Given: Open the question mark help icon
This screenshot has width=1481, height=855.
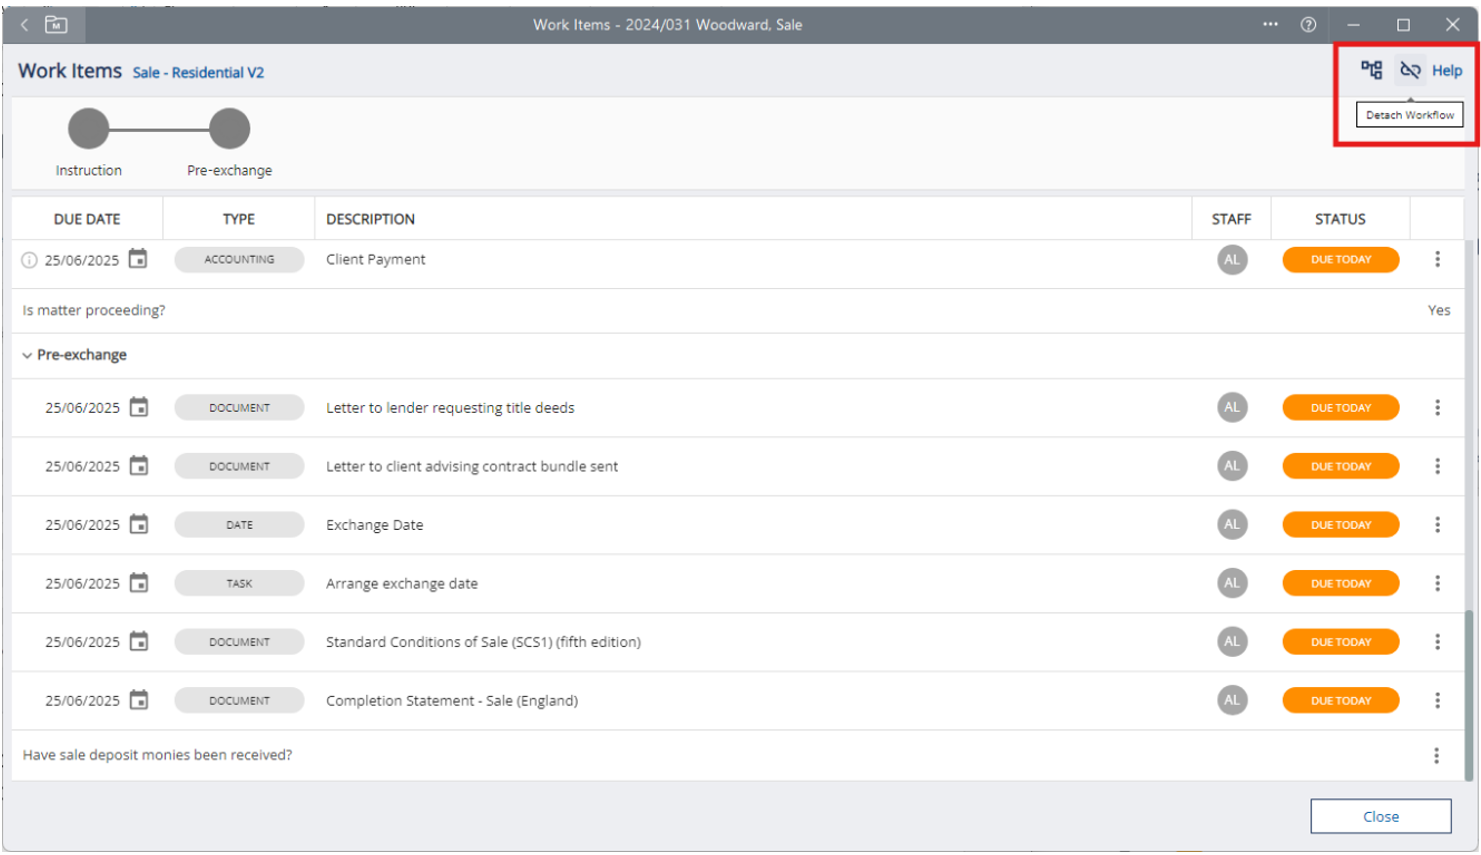Looking at the screenshot, I should click(x=1308, y=24).
